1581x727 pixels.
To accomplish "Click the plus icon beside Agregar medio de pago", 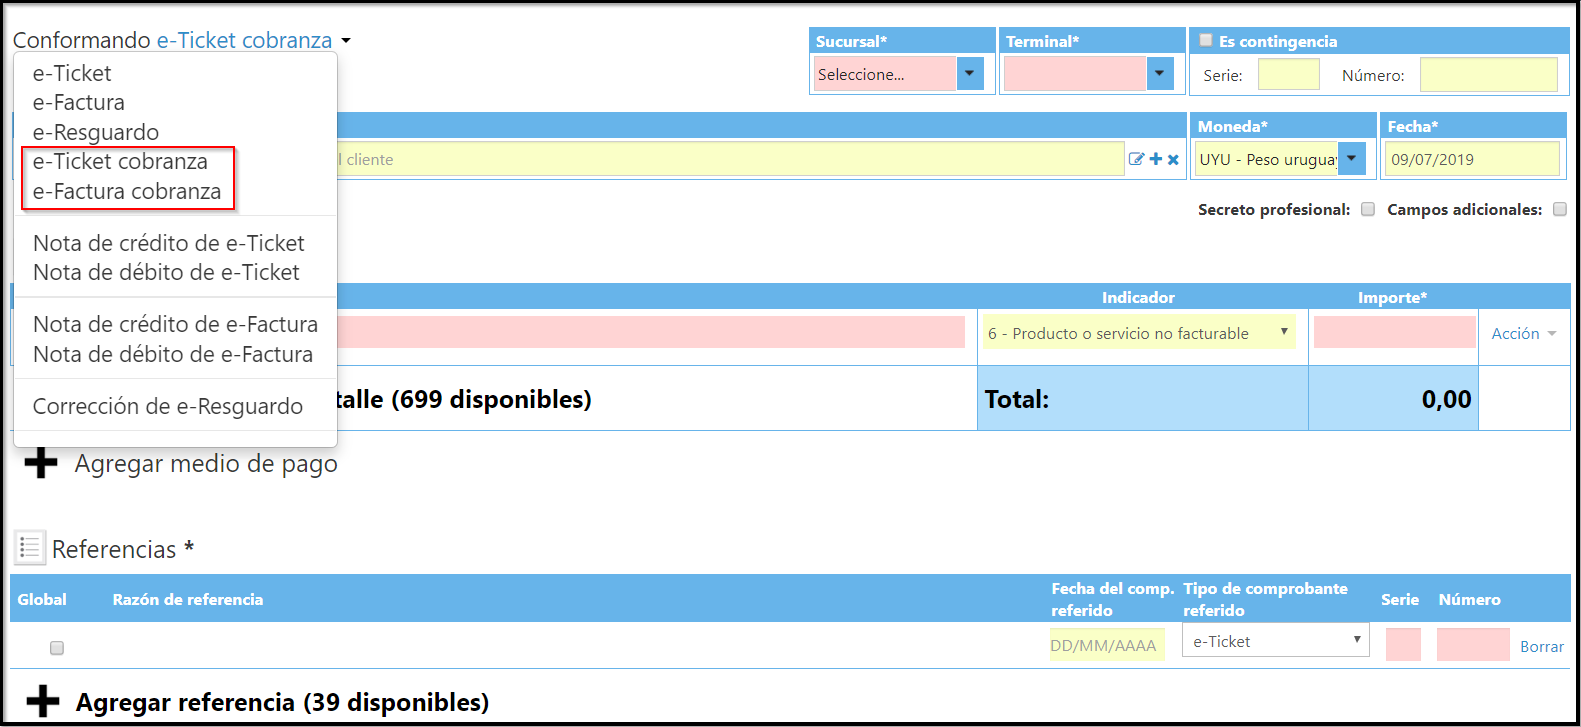I will pyautogui.click(x=41, y=463).
